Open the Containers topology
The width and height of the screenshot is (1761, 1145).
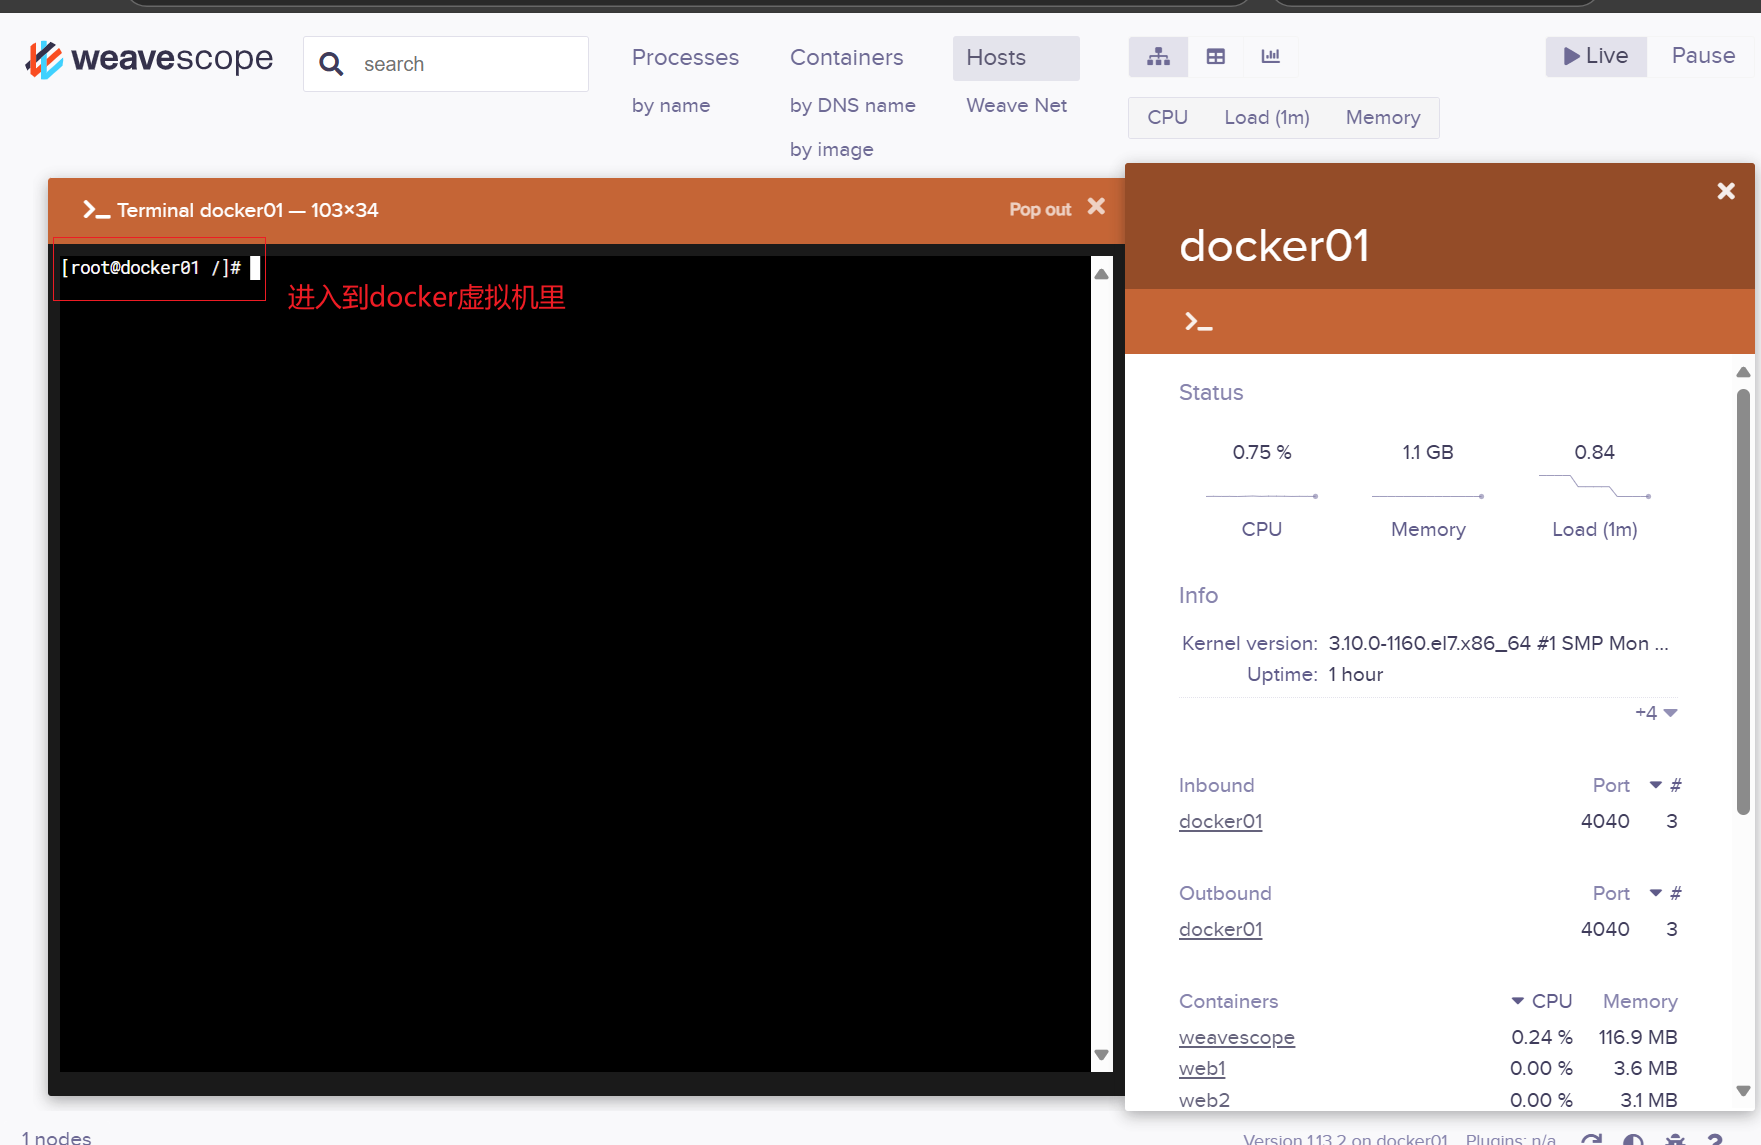click(x=846, y=58)
